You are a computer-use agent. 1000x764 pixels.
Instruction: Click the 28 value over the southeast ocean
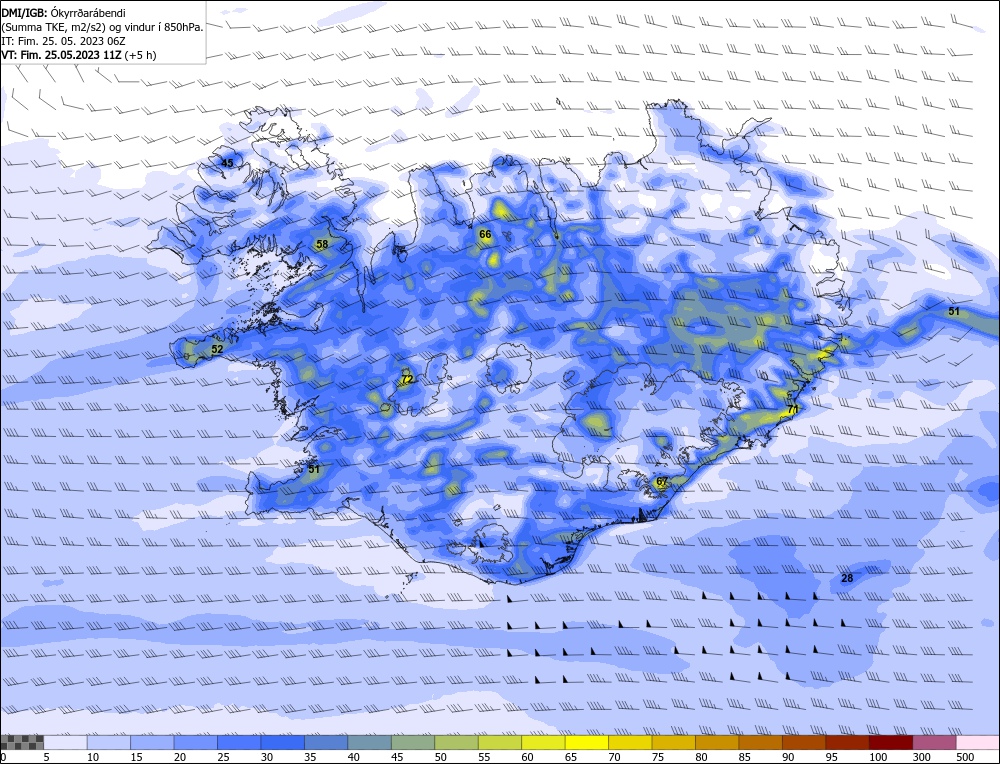coord(847,578)
